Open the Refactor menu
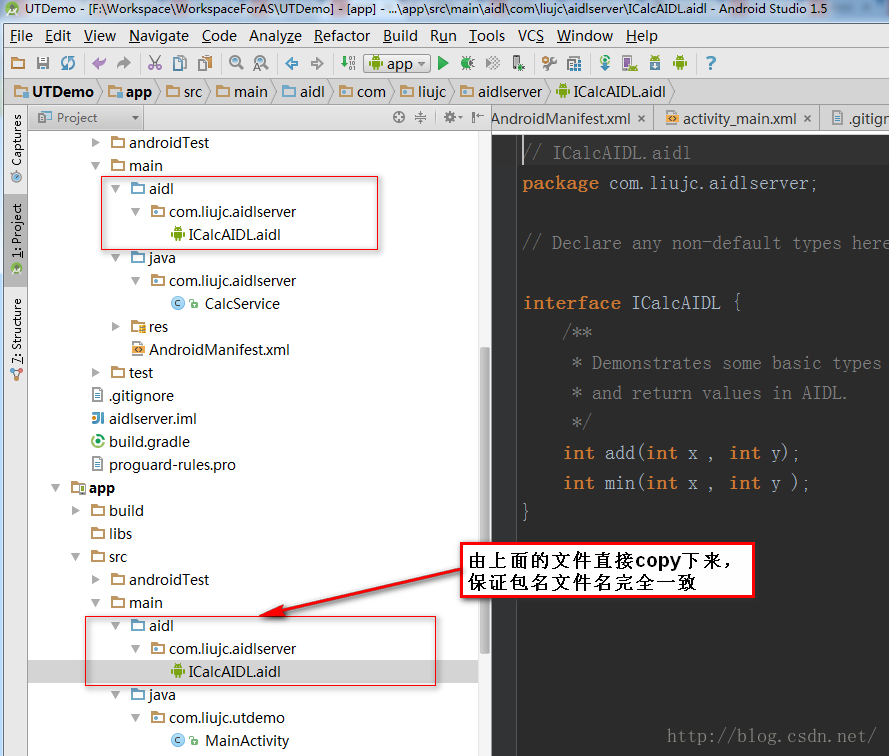This screenshot has width=889, height=756. click(341, 36)
